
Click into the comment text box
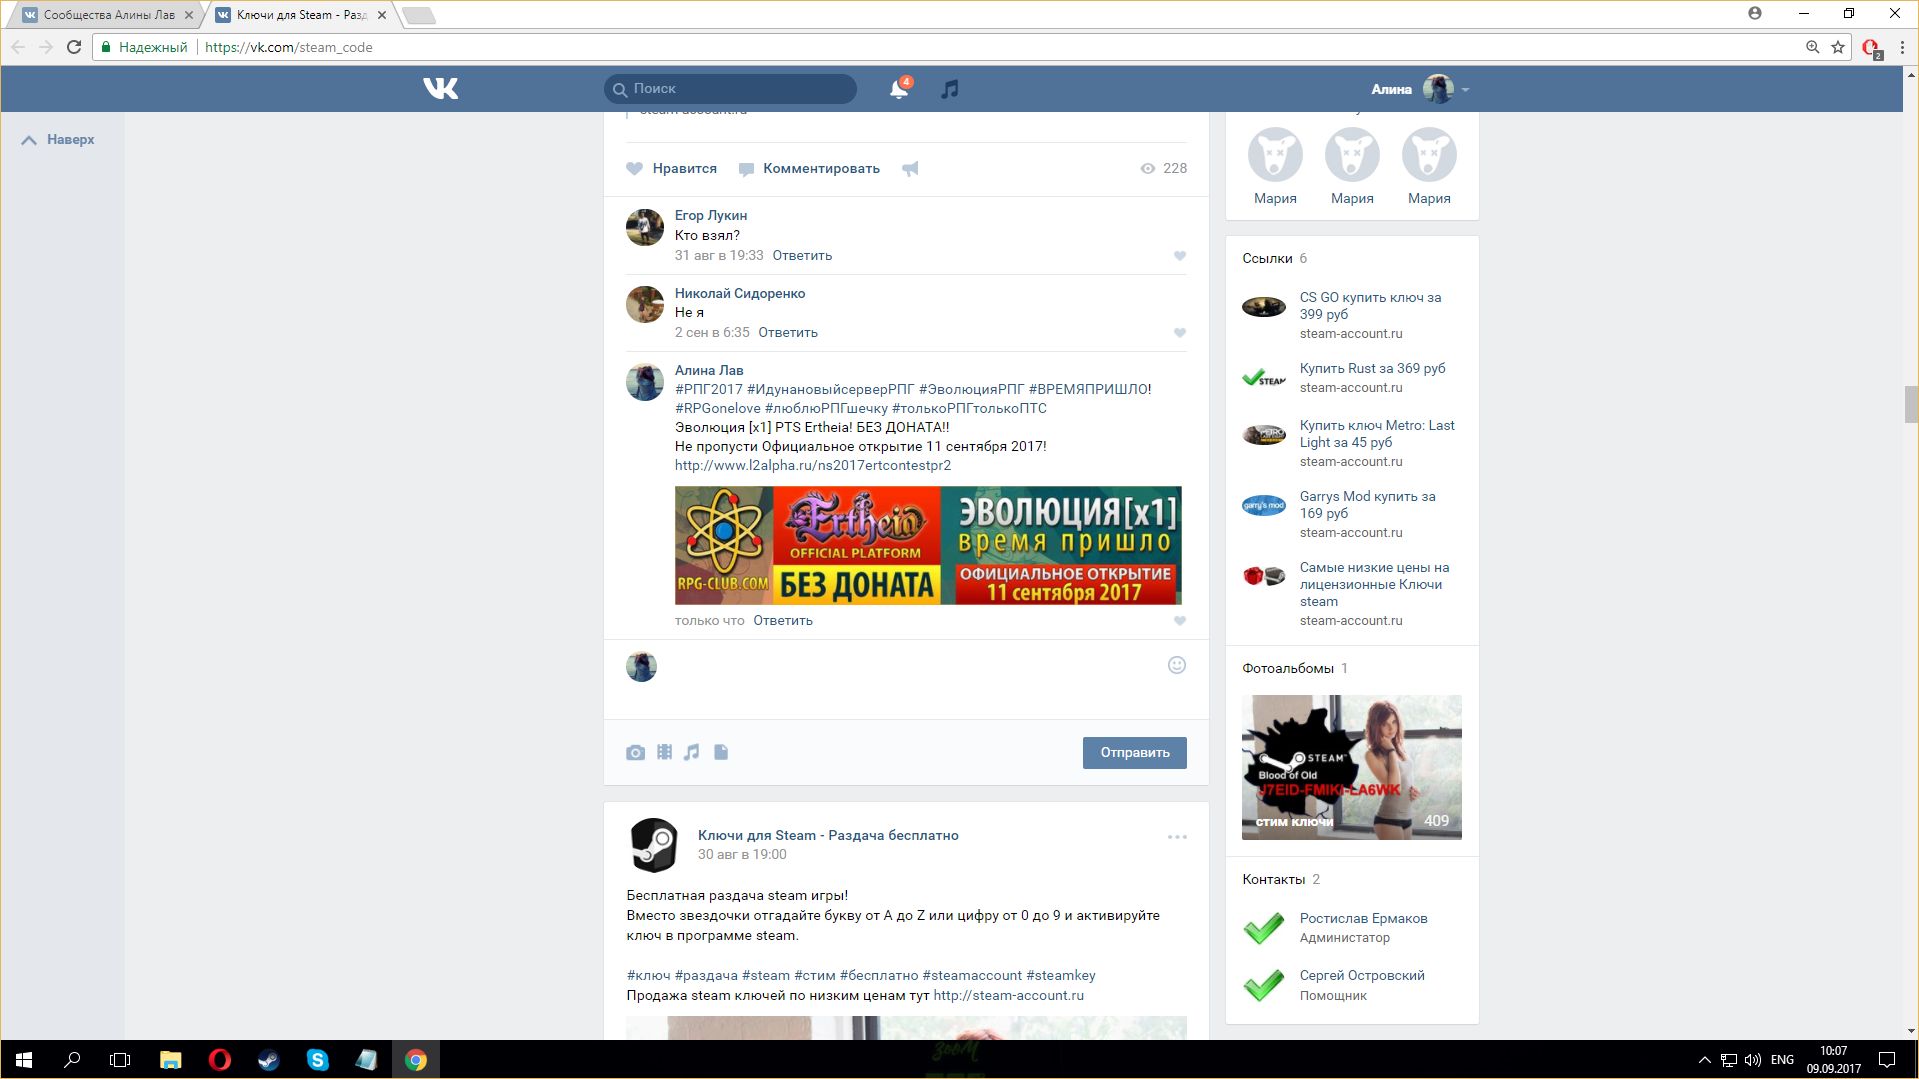point(910,680)
